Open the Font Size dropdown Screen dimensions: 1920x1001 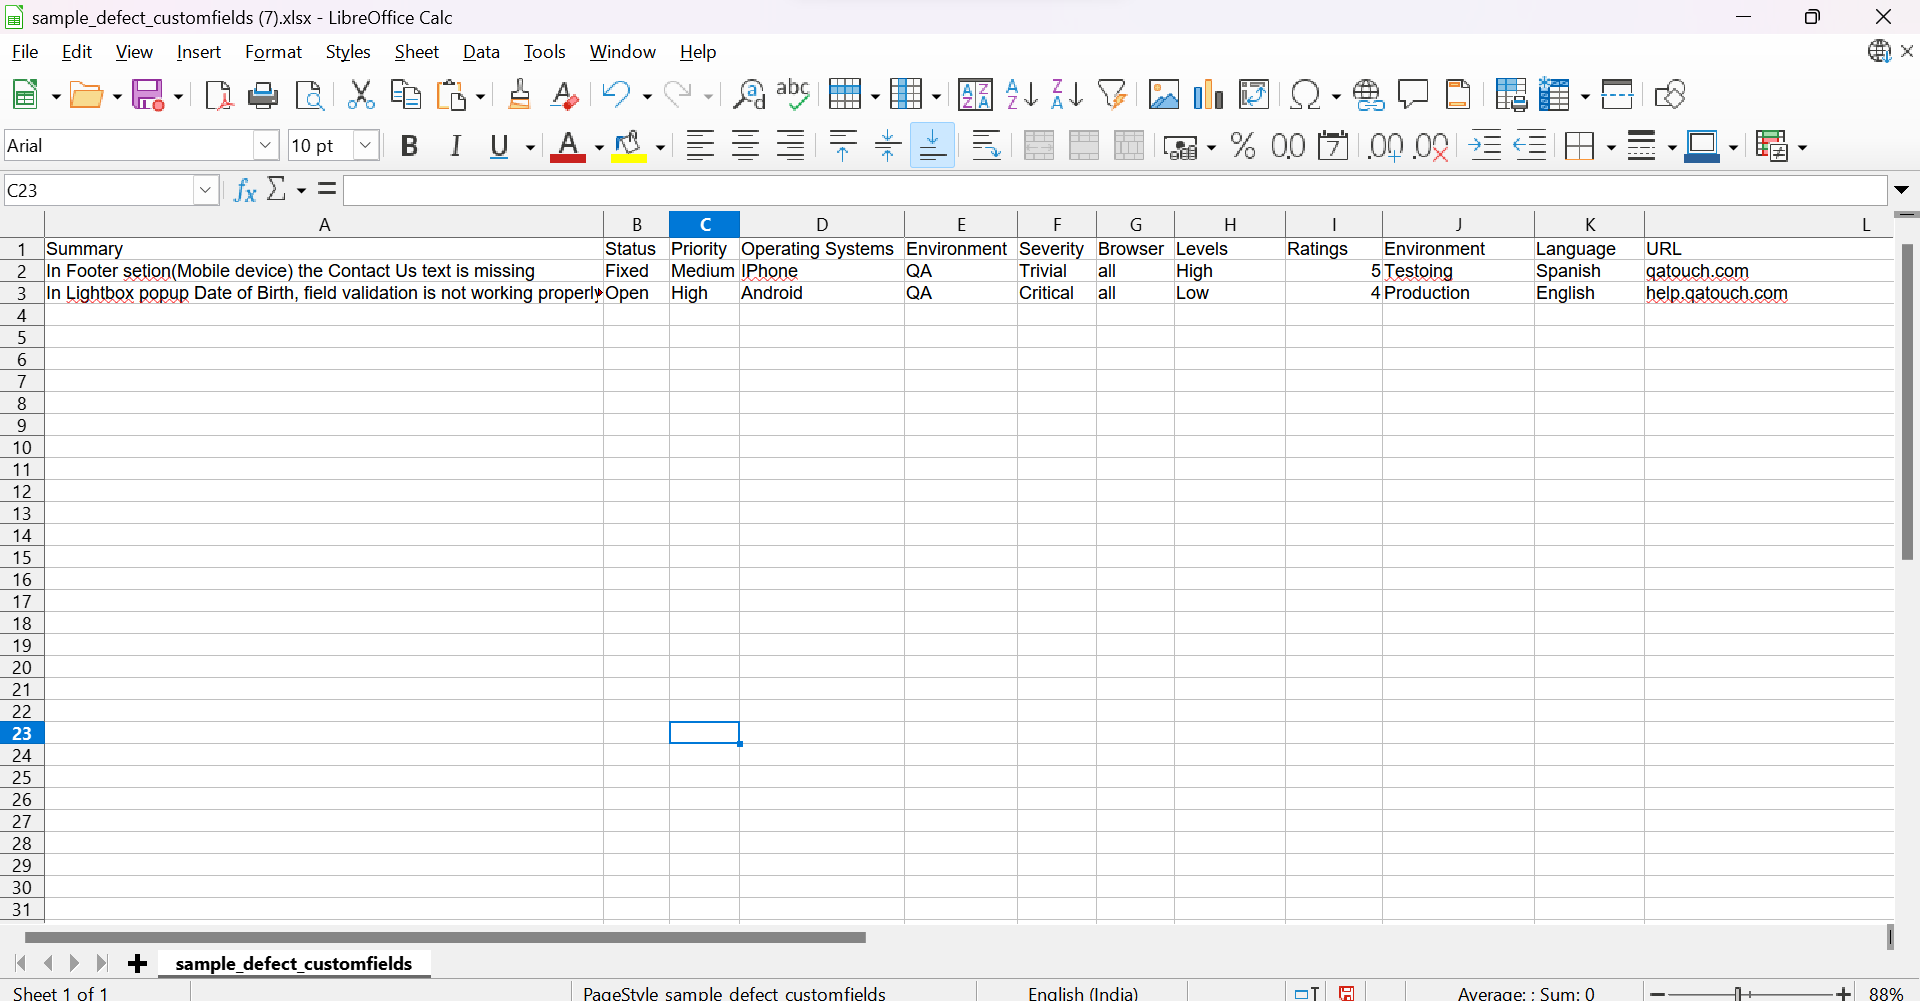[366, 146]
